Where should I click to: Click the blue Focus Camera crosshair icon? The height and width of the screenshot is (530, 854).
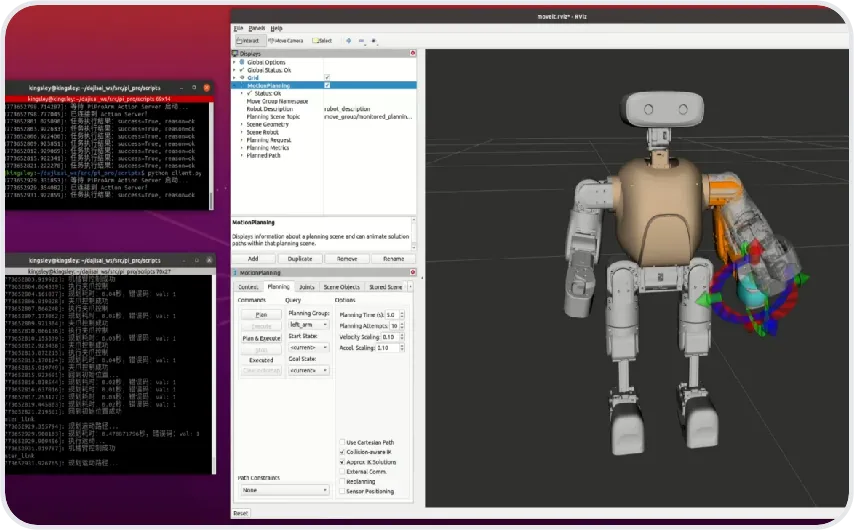coord(349,41)
